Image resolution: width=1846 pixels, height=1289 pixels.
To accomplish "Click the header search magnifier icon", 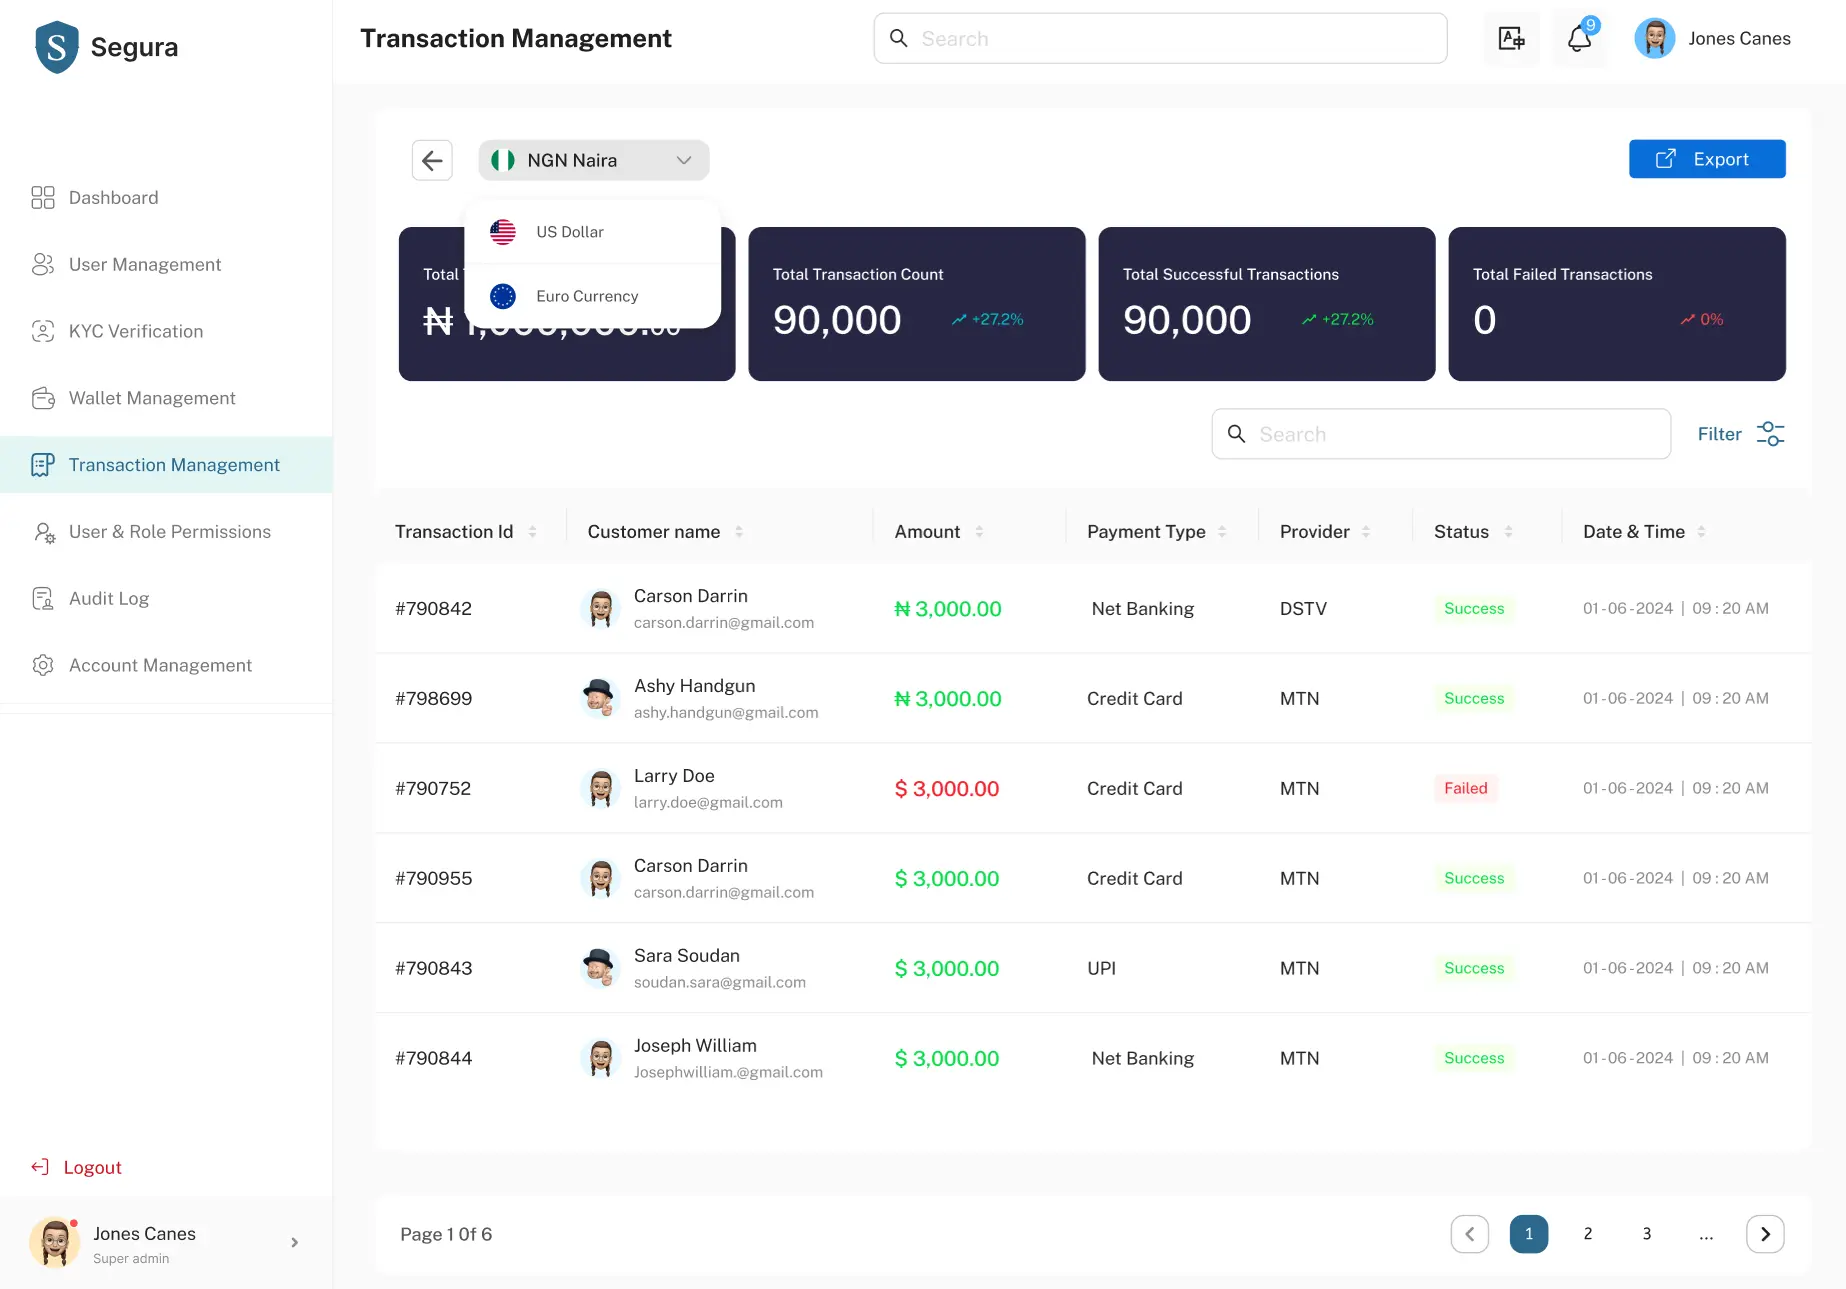I will coord(899,38).
